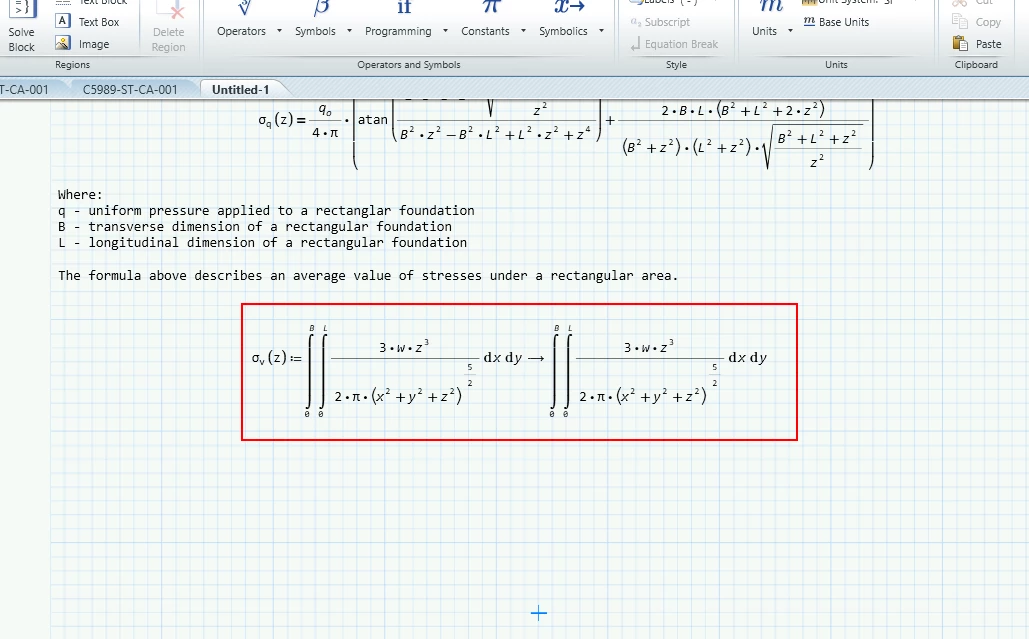Expand the Operators dropdown arrow
1029x639 pixels.
279,31
